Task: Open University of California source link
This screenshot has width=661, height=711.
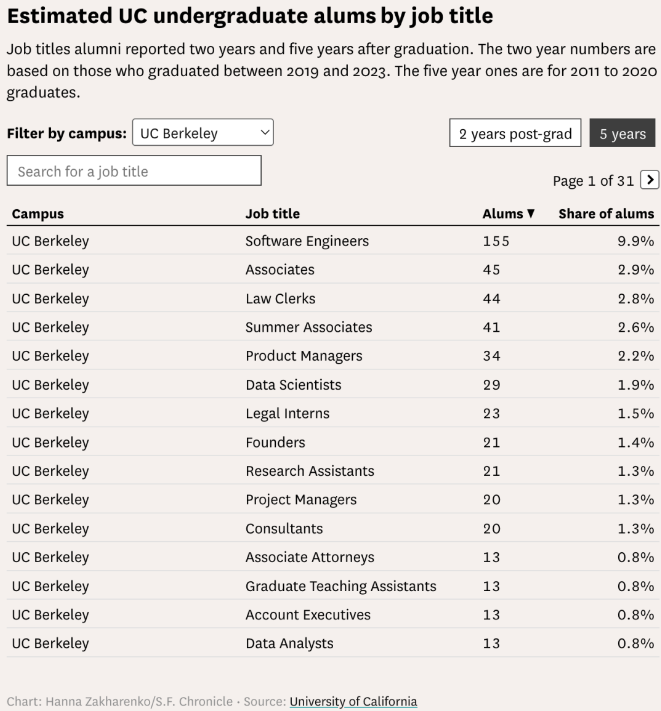Action: coord(353,701)
